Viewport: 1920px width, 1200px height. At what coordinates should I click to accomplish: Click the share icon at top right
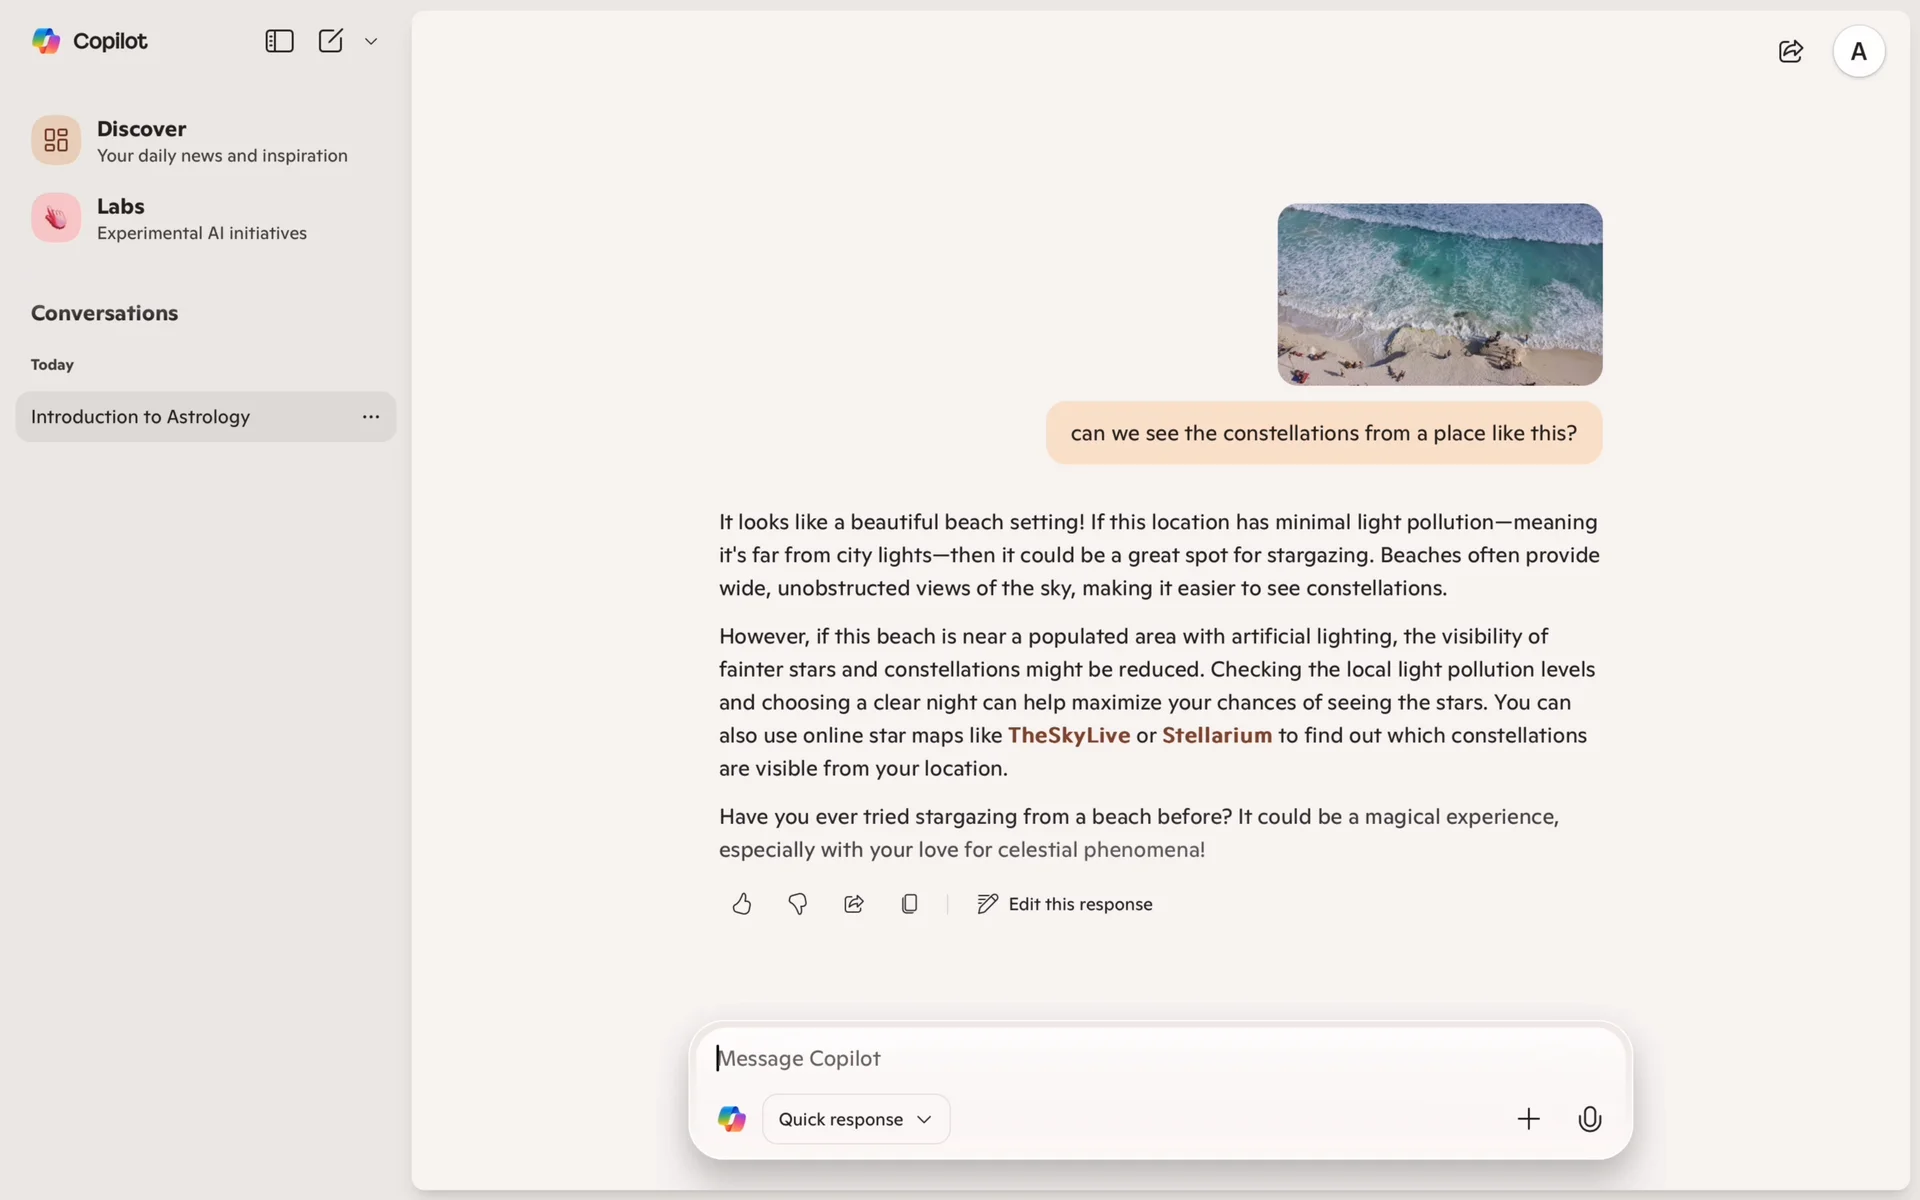point(1790,51)
